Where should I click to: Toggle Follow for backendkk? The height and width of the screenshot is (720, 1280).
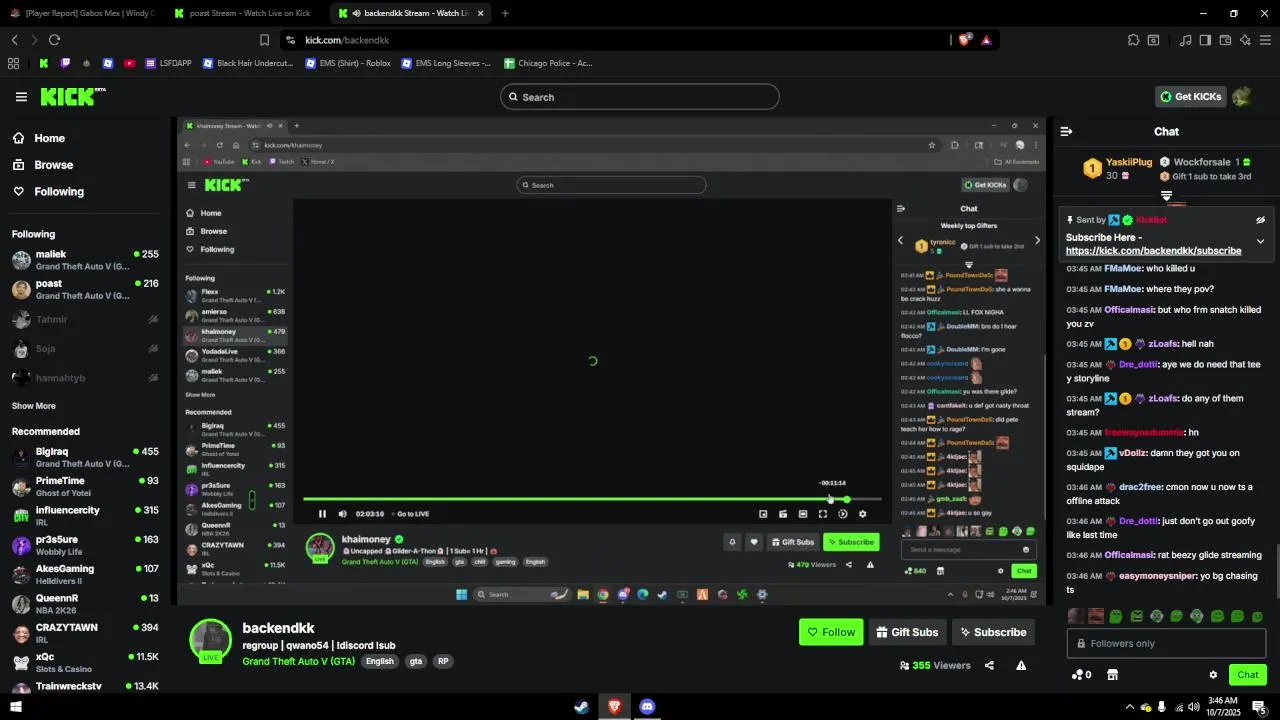[x=831, y=632]
